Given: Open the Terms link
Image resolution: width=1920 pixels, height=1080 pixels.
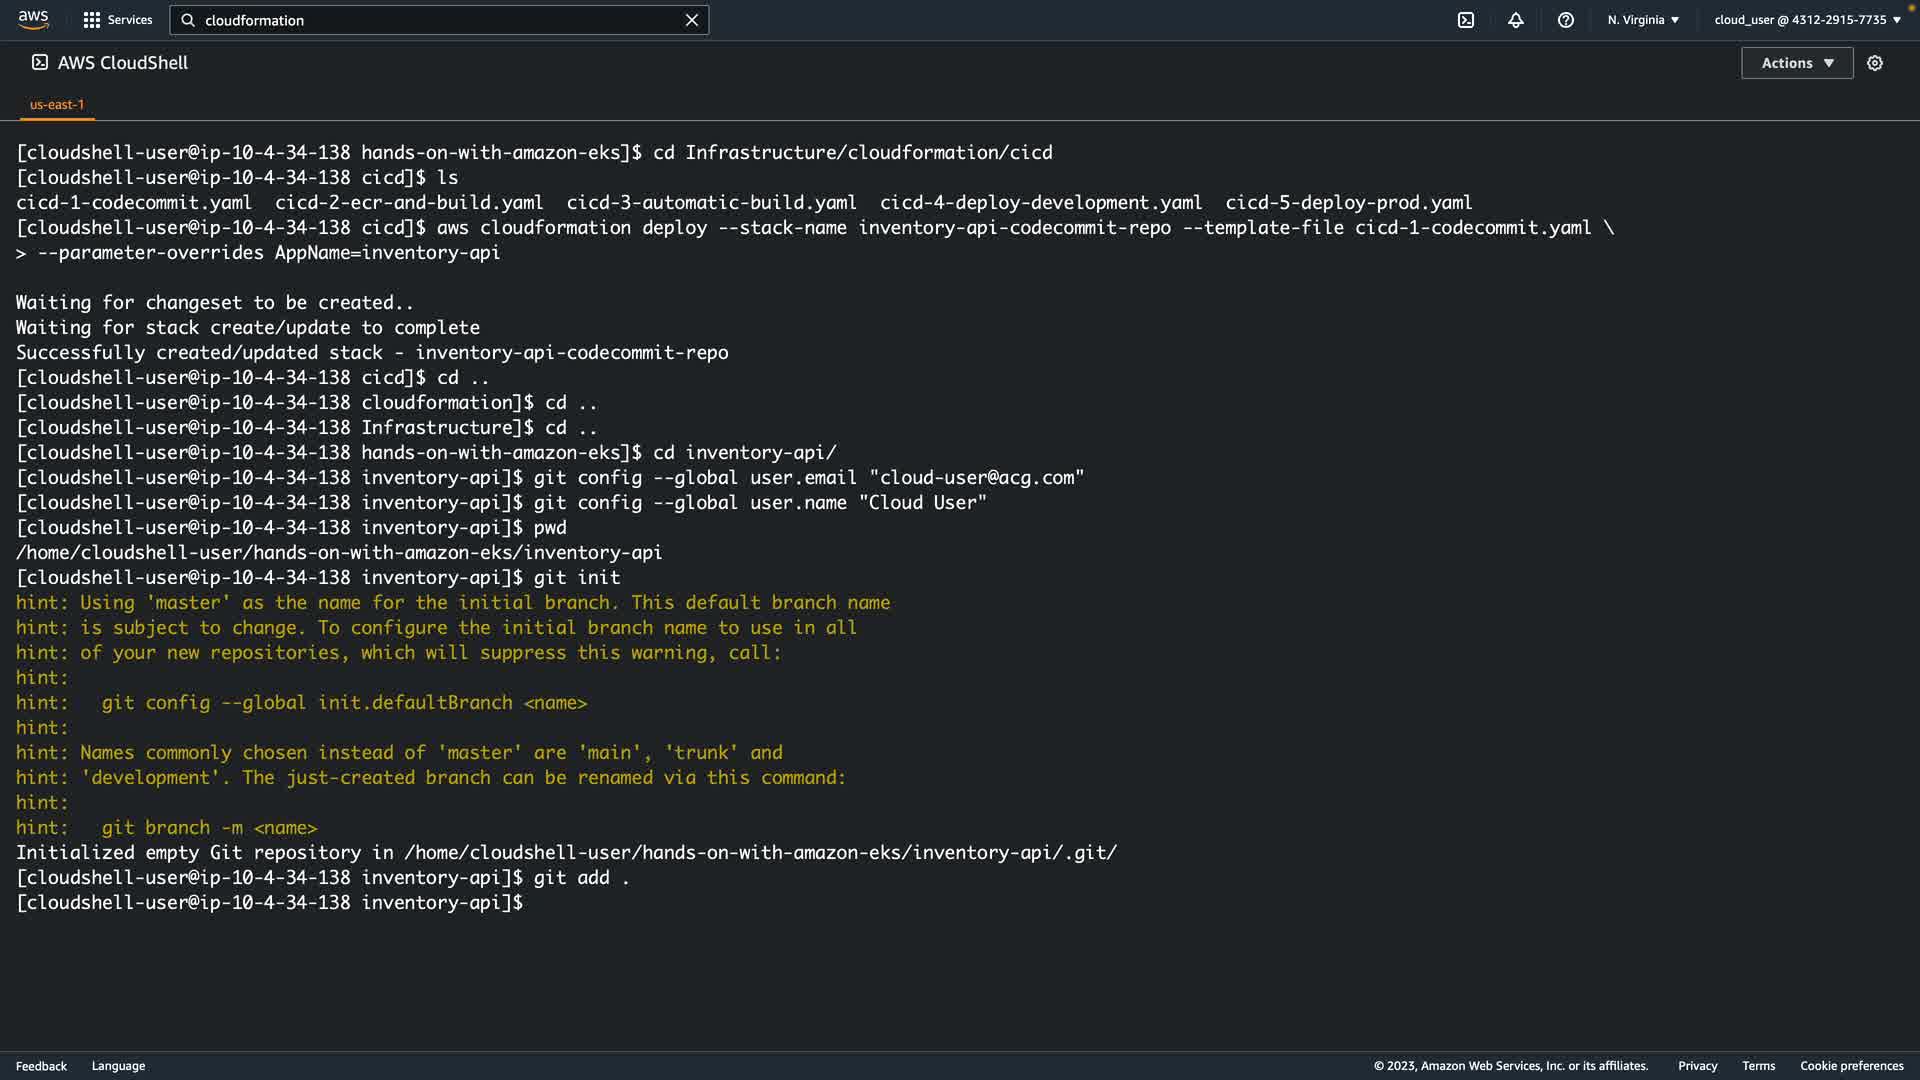Looking at the screenshot, I should point(1758,1066).
